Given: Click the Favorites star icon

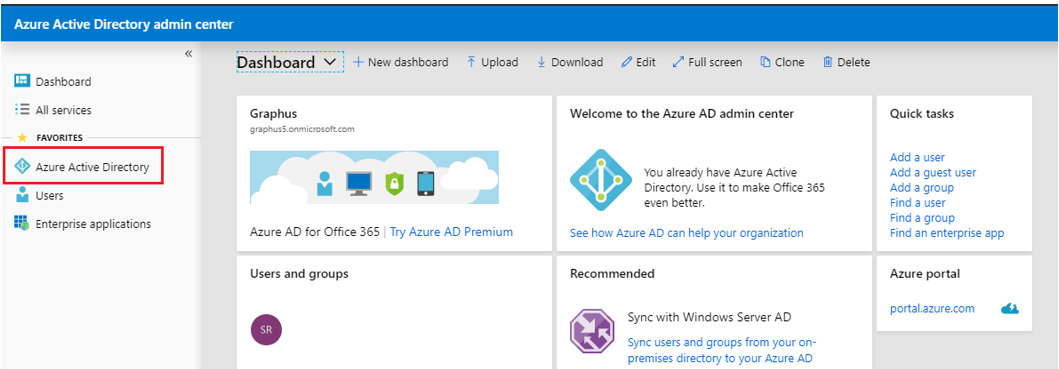Looking at the screenshot, I should click(x=22, y=138).
